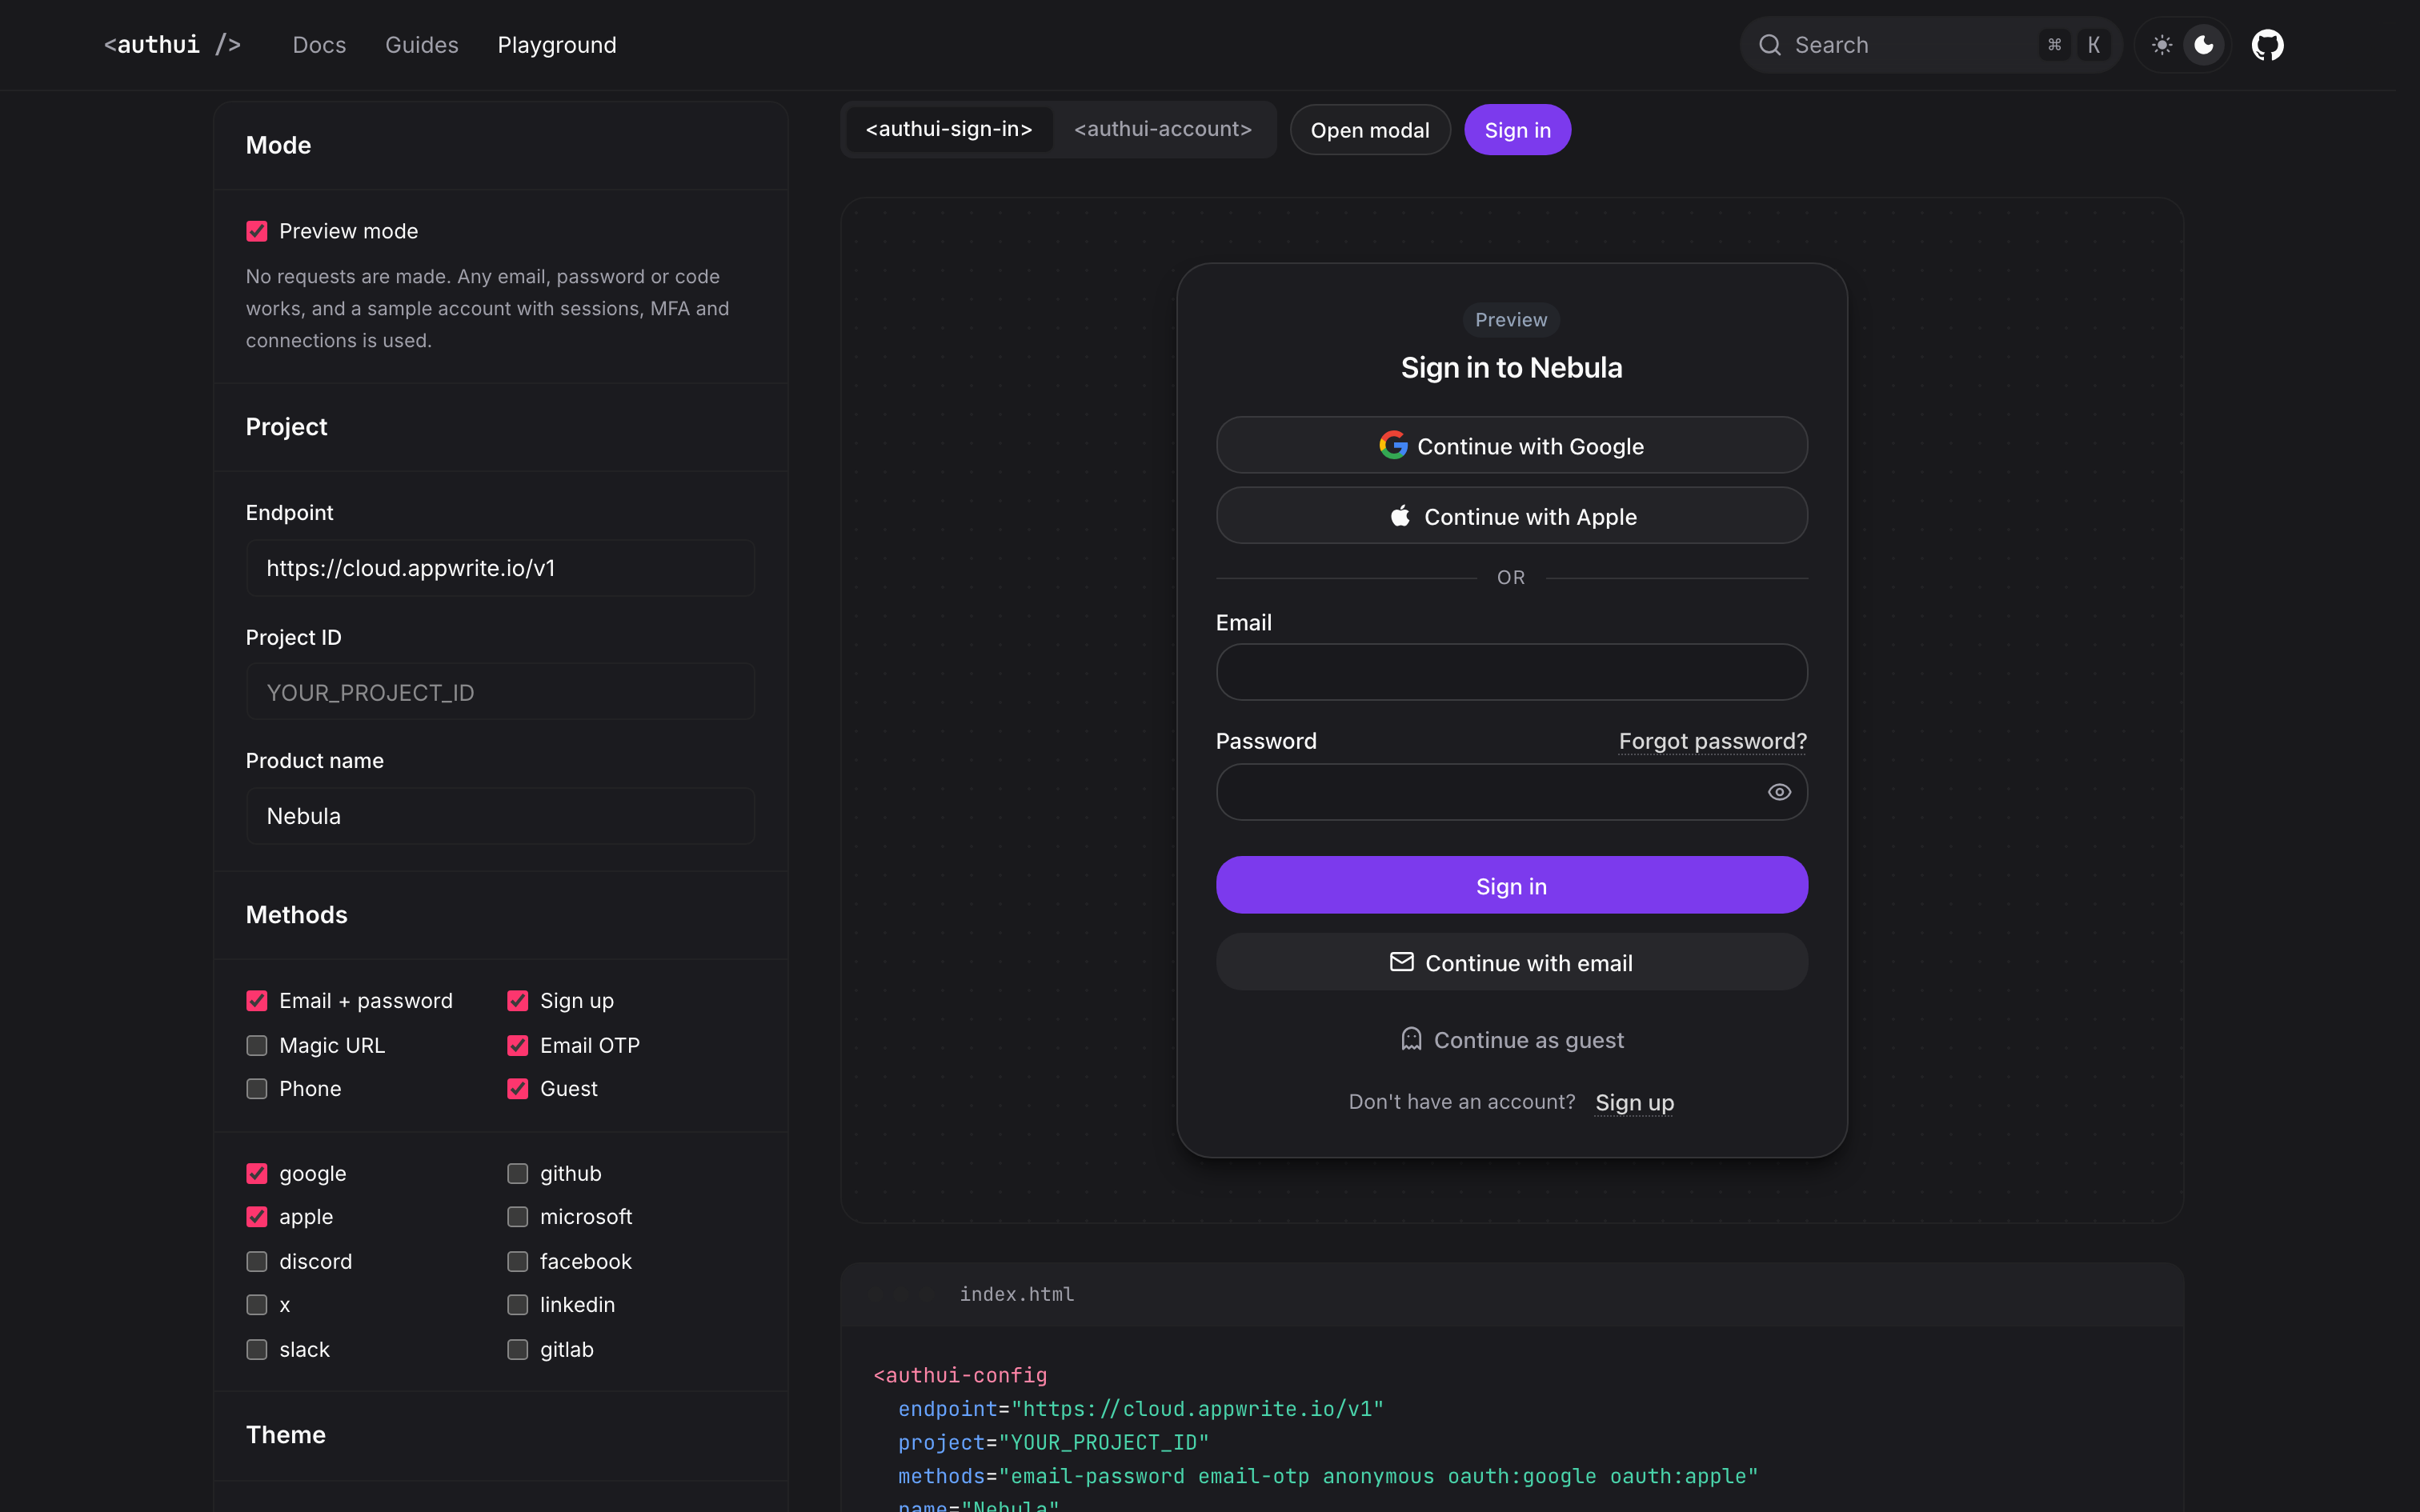Click the envelope icon on Continue with email

pos(1401,962)
